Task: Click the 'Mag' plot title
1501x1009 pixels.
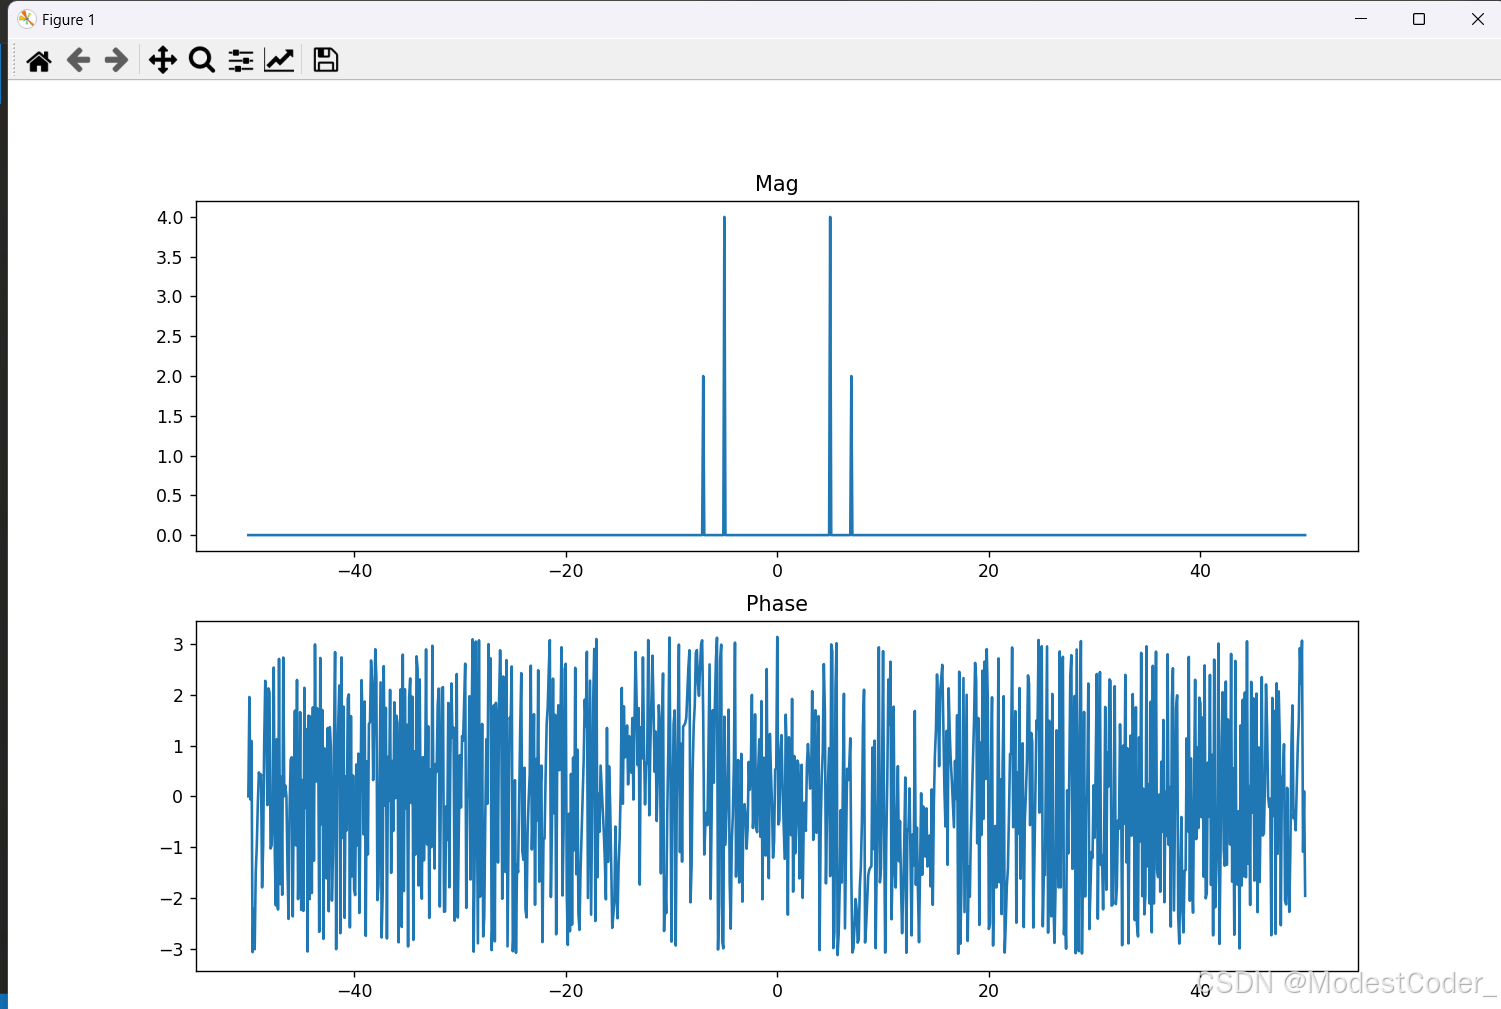Action: 777,184
